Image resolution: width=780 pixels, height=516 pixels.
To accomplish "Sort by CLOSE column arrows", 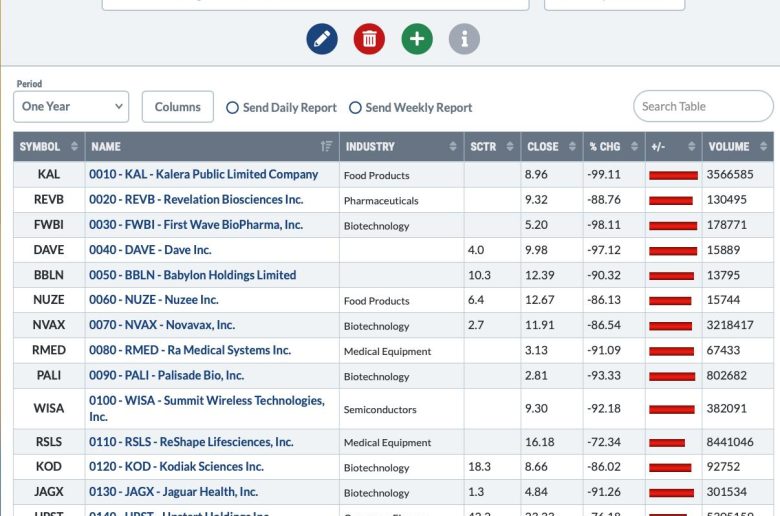I will pos(572,146).
